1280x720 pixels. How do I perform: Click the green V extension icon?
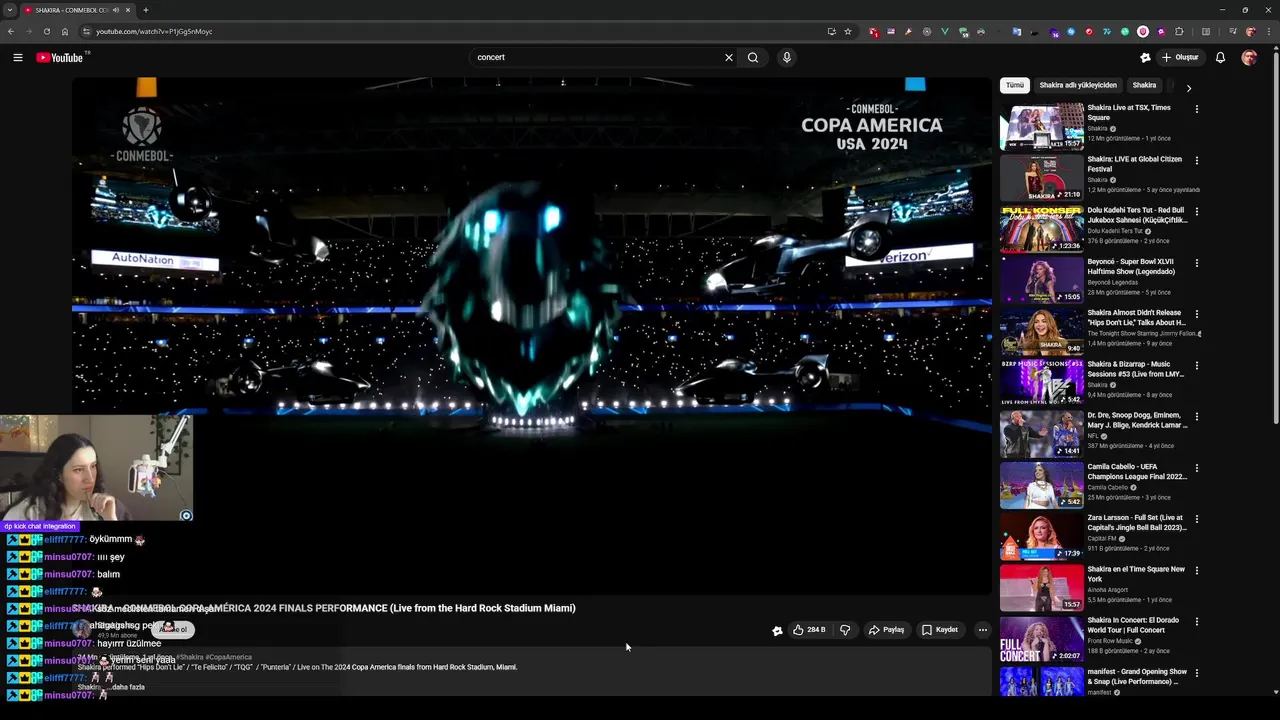tap(945, 31)
